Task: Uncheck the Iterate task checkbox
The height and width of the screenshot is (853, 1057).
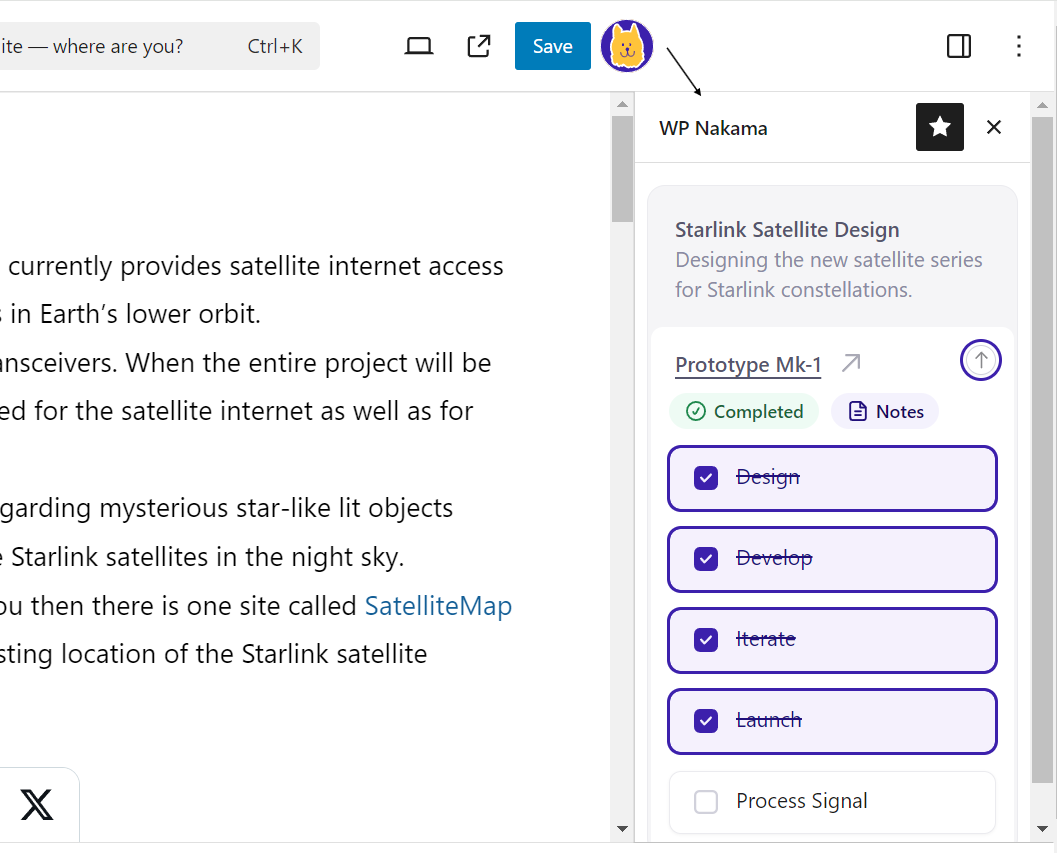Action: [x=706, y=640]
